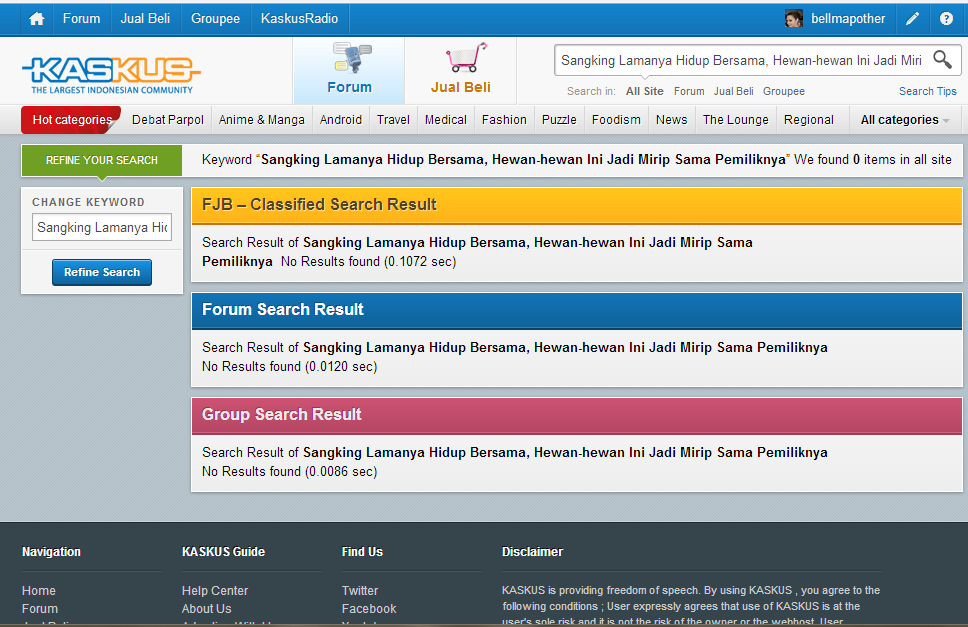Open the Debat Parpol category
The image size is (968, 627).
(x=168, y=120)
